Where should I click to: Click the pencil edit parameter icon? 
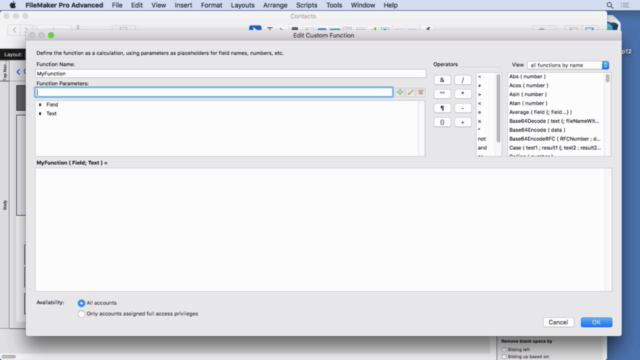410,92
